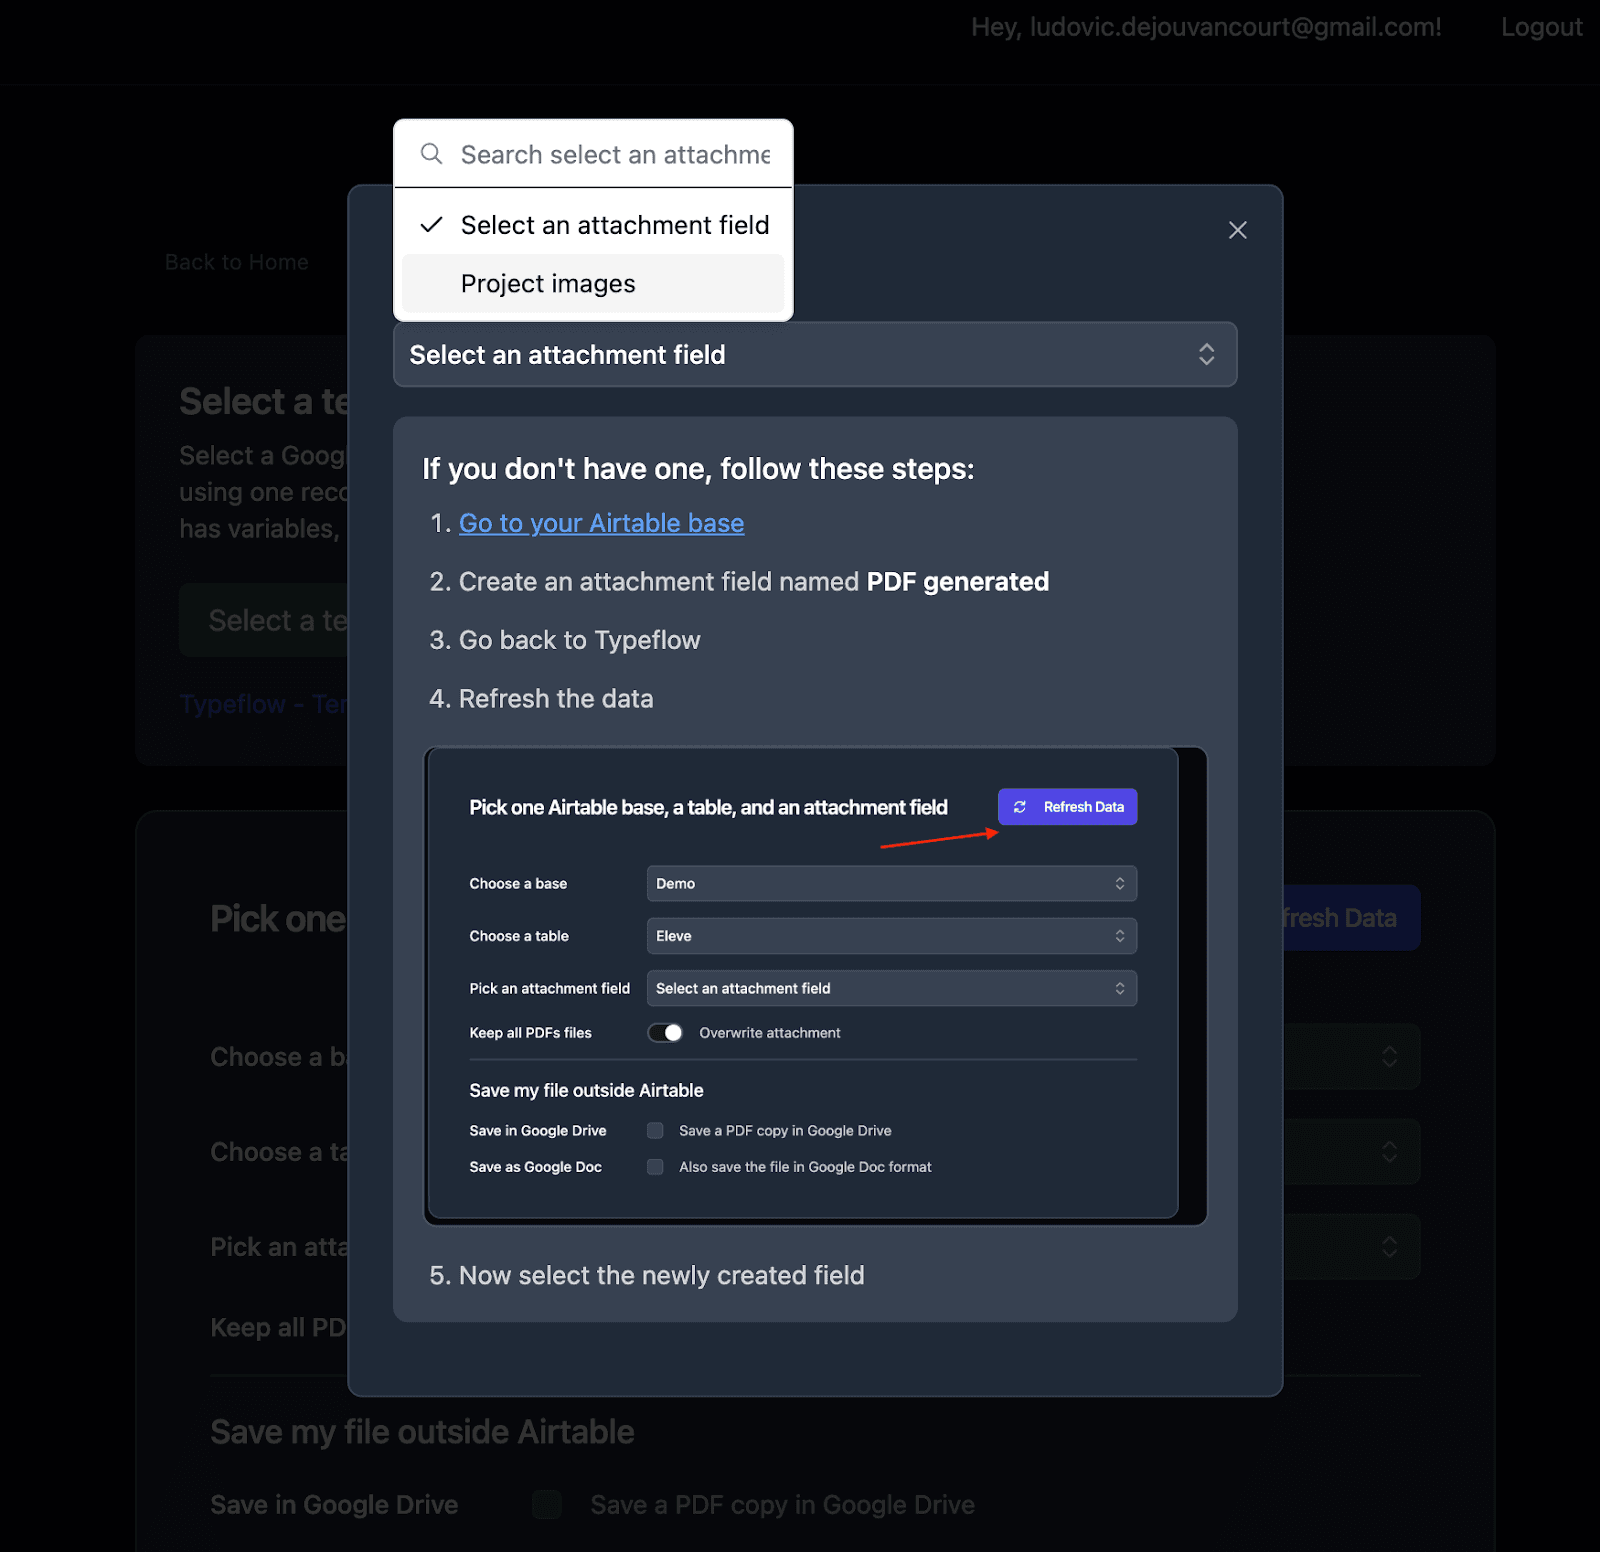
Task: Click the Back to Home link
Action: coord(237,262)
